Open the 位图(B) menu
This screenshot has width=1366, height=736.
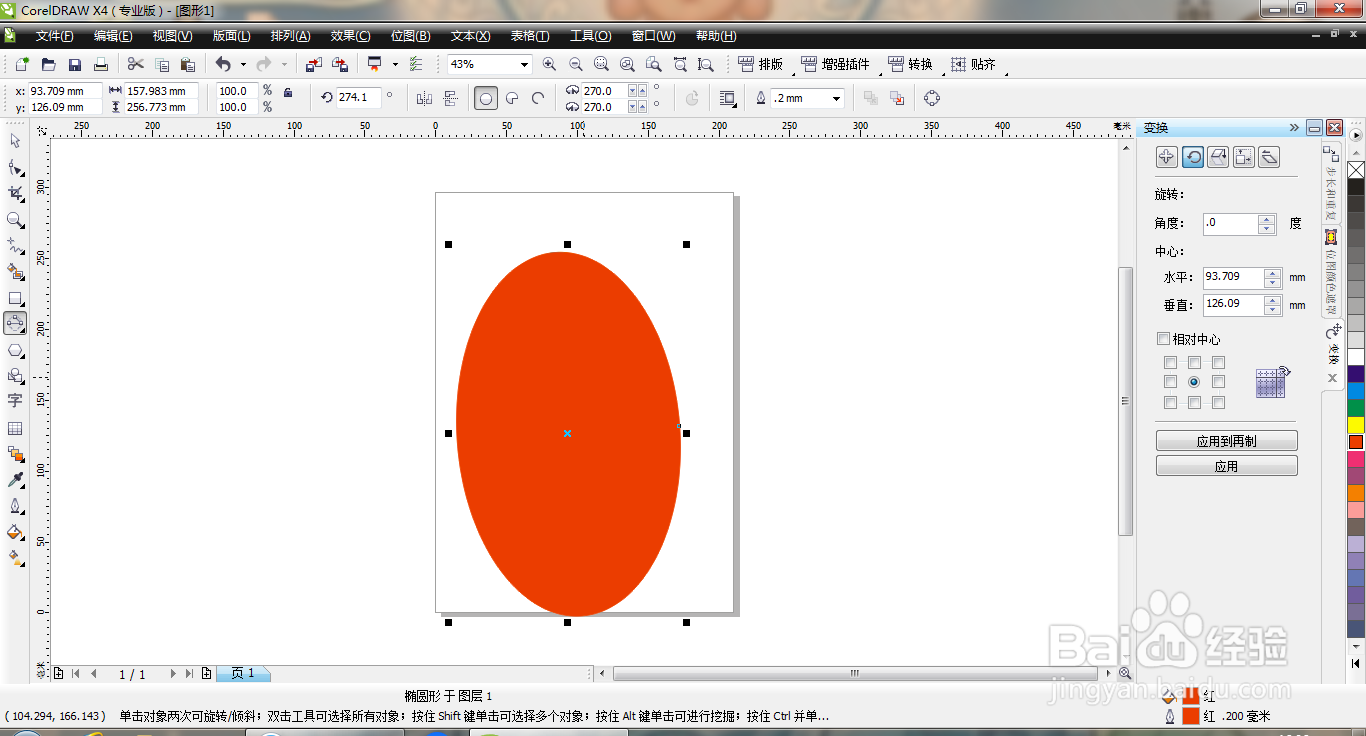pyautogui.click(x=410, y=36)
